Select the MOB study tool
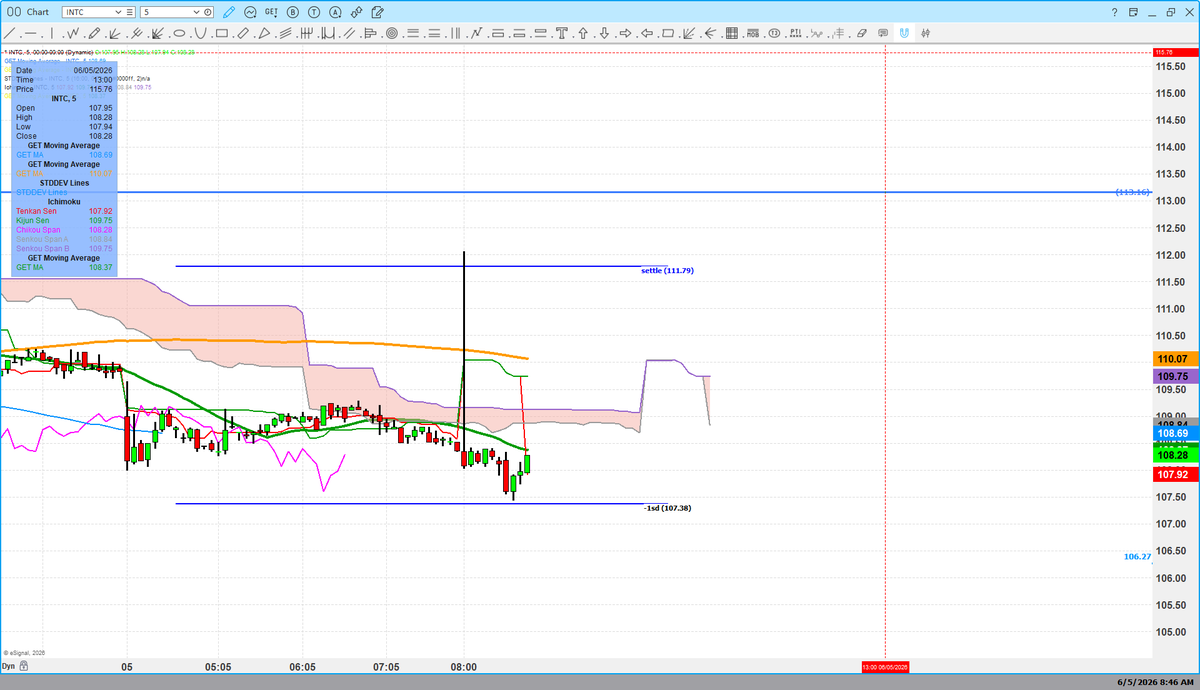This screenshot has height=690, width=1200. 753,33
